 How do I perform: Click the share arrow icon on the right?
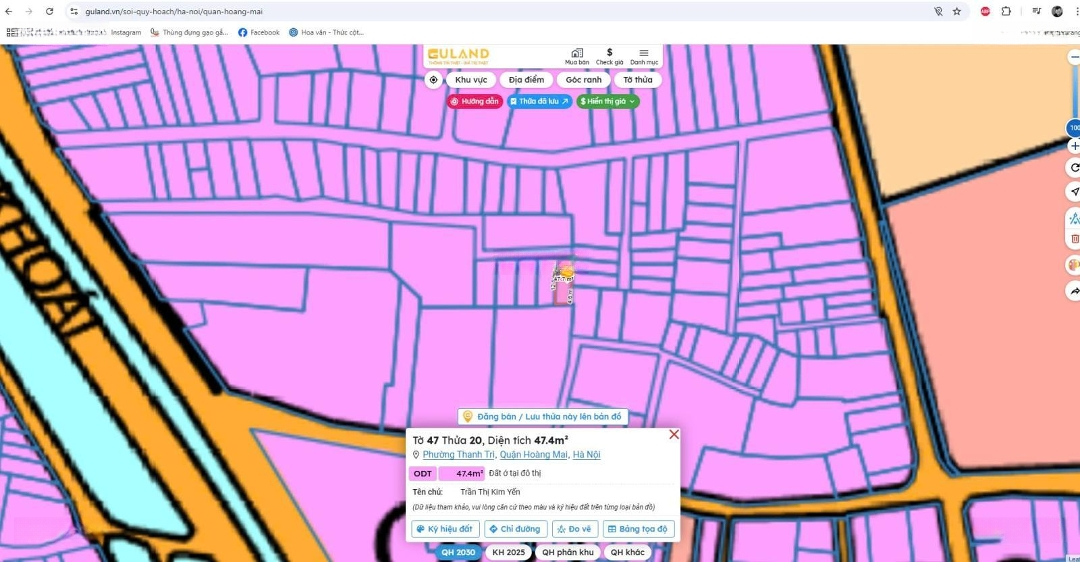click(x=1074, y=290)
